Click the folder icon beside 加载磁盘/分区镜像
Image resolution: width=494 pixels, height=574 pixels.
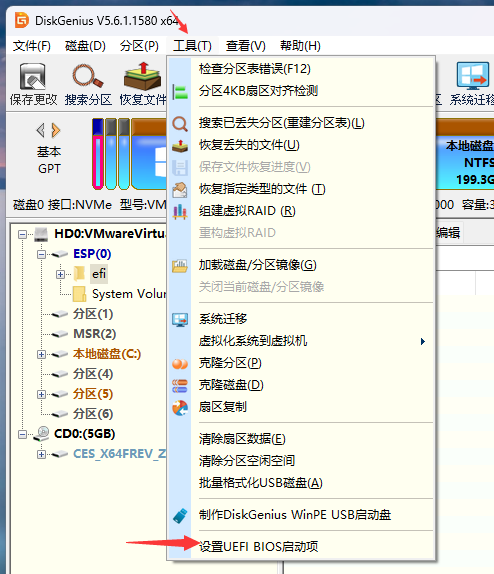click(x=180, y=265)
